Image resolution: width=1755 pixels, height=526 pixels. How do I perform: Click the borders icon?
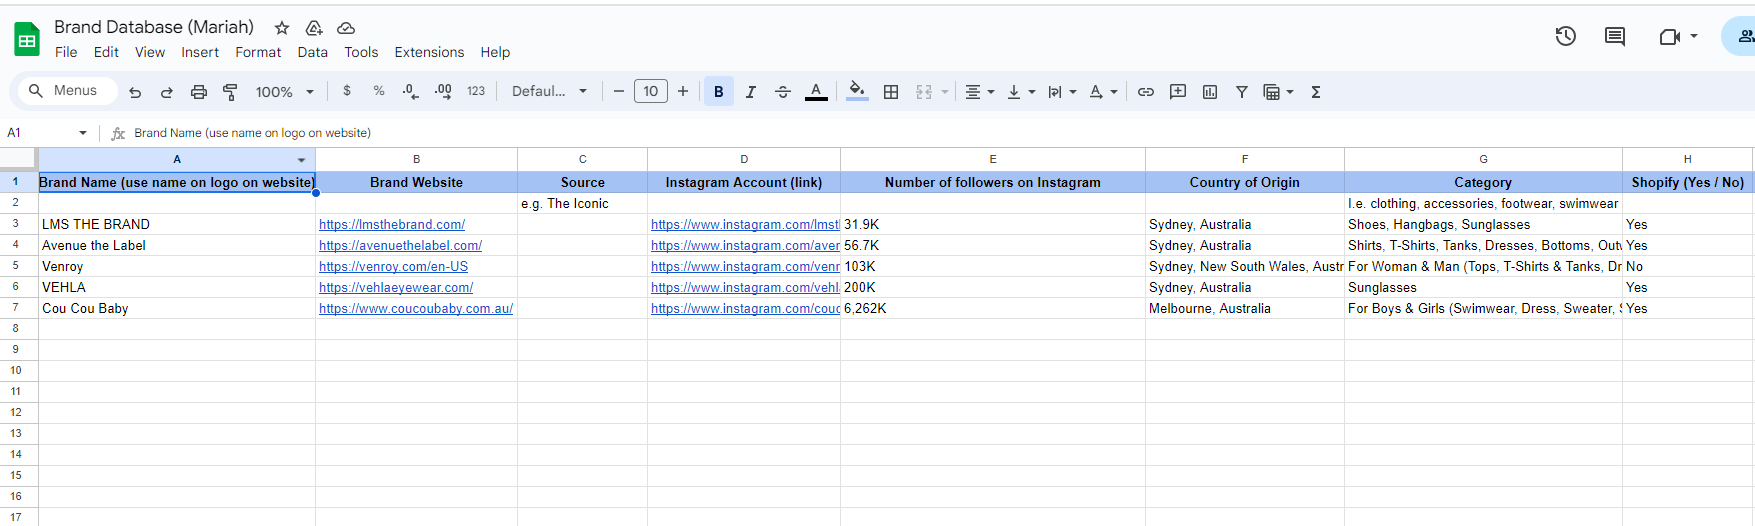point(891,92)
